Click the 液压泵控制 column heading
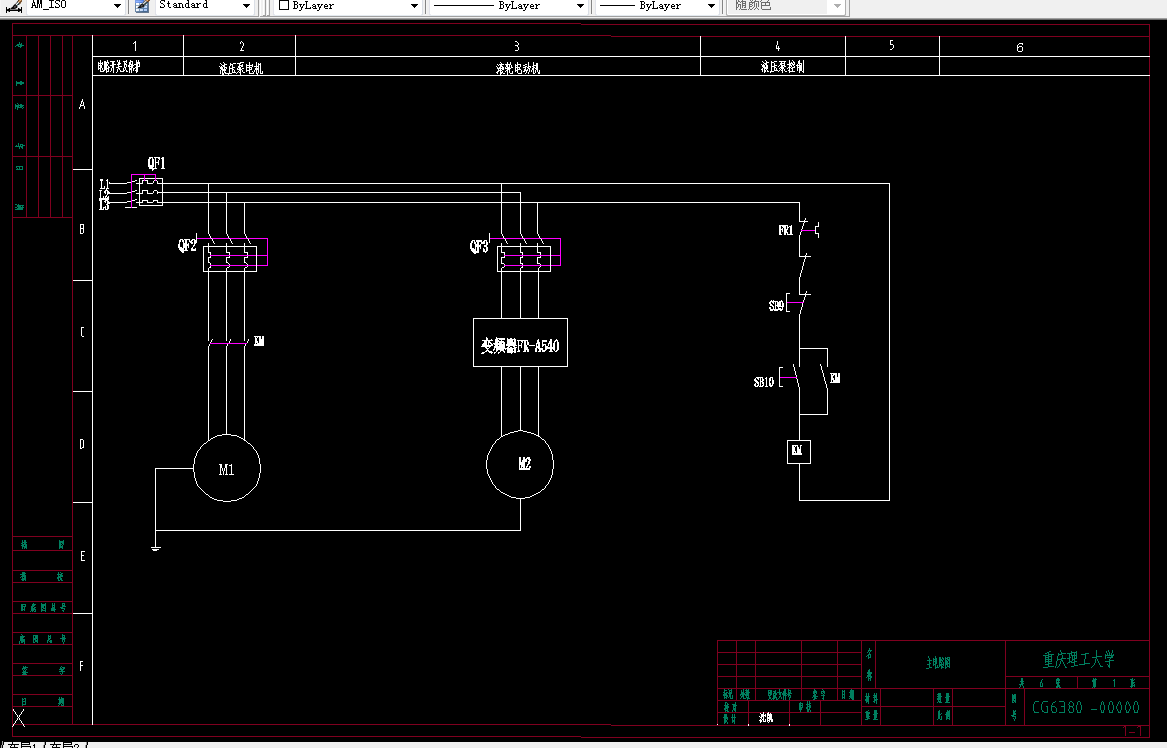 782,67
